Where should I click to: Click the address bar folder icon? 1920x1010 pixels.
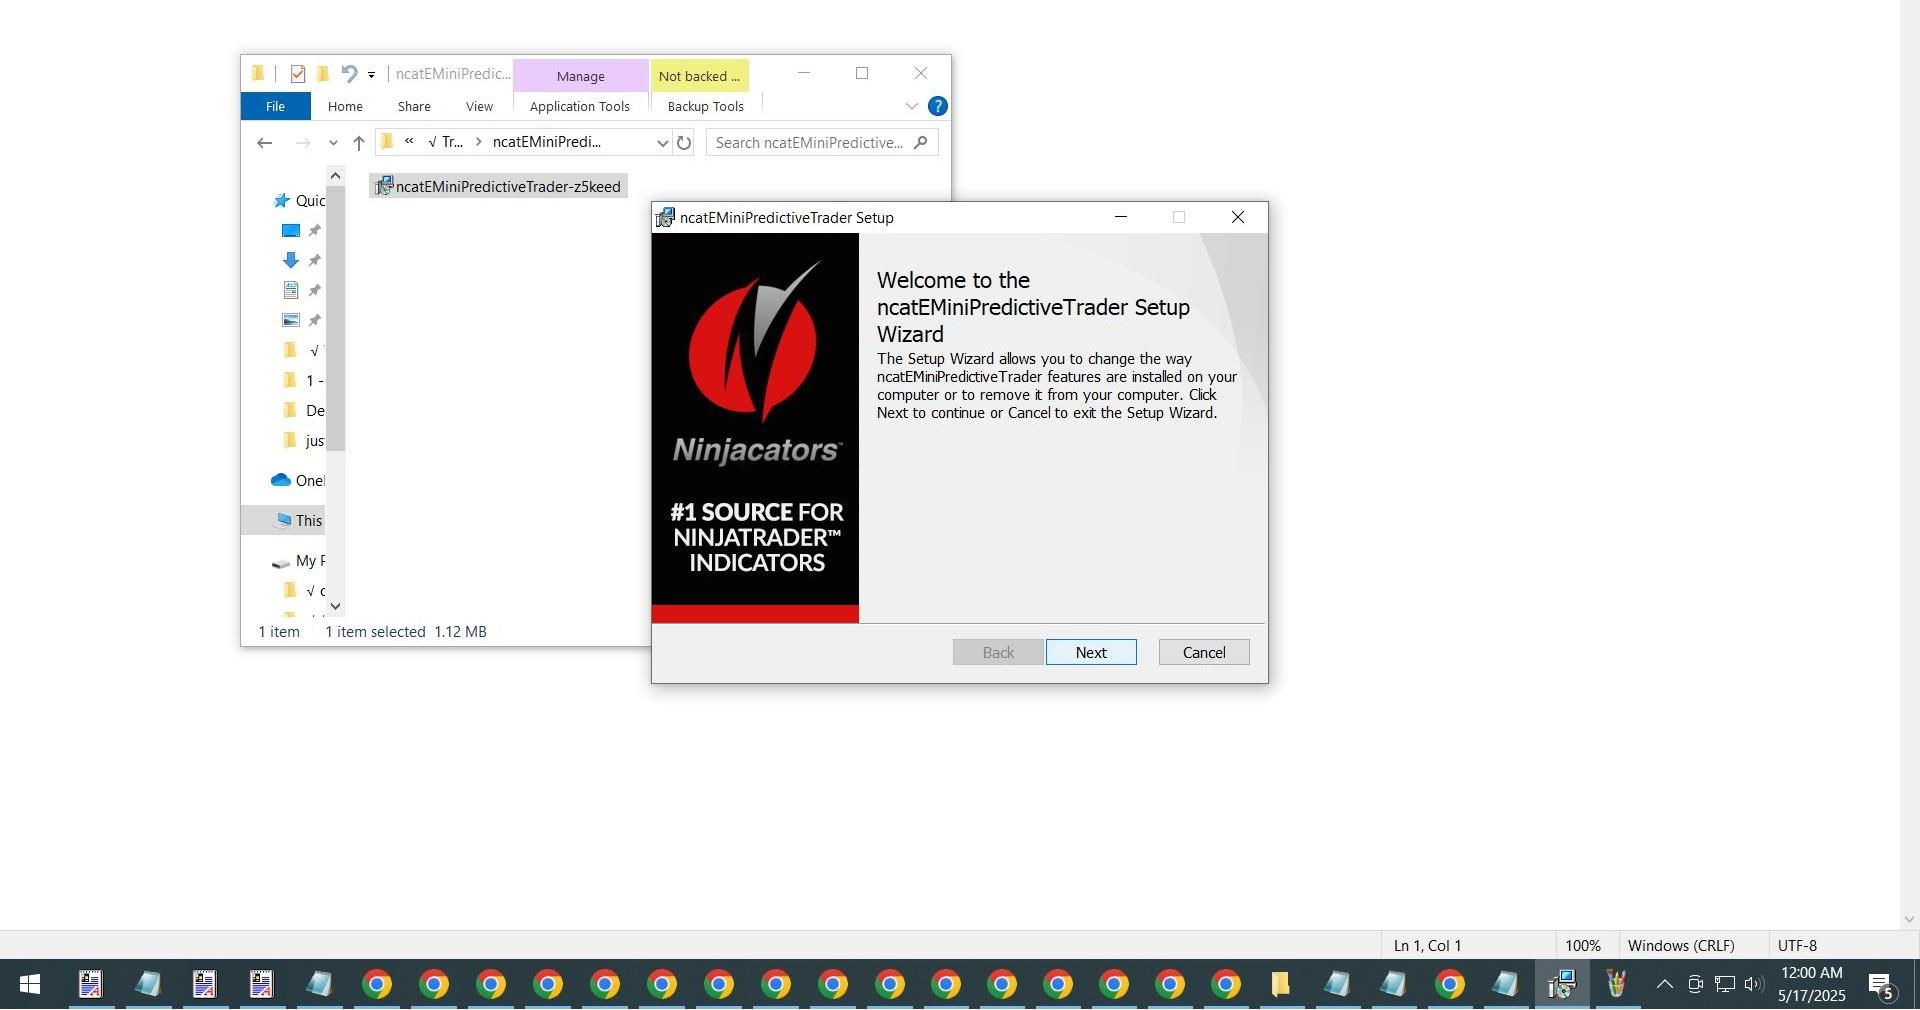coord(387,142)
